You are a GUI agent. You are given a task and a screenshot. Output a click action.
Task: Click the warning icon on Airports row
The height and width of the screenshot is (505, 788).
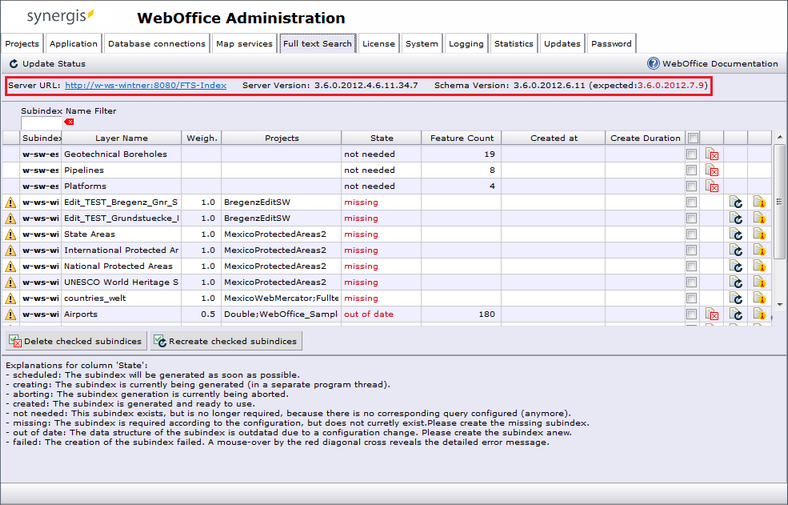(10, 315)
